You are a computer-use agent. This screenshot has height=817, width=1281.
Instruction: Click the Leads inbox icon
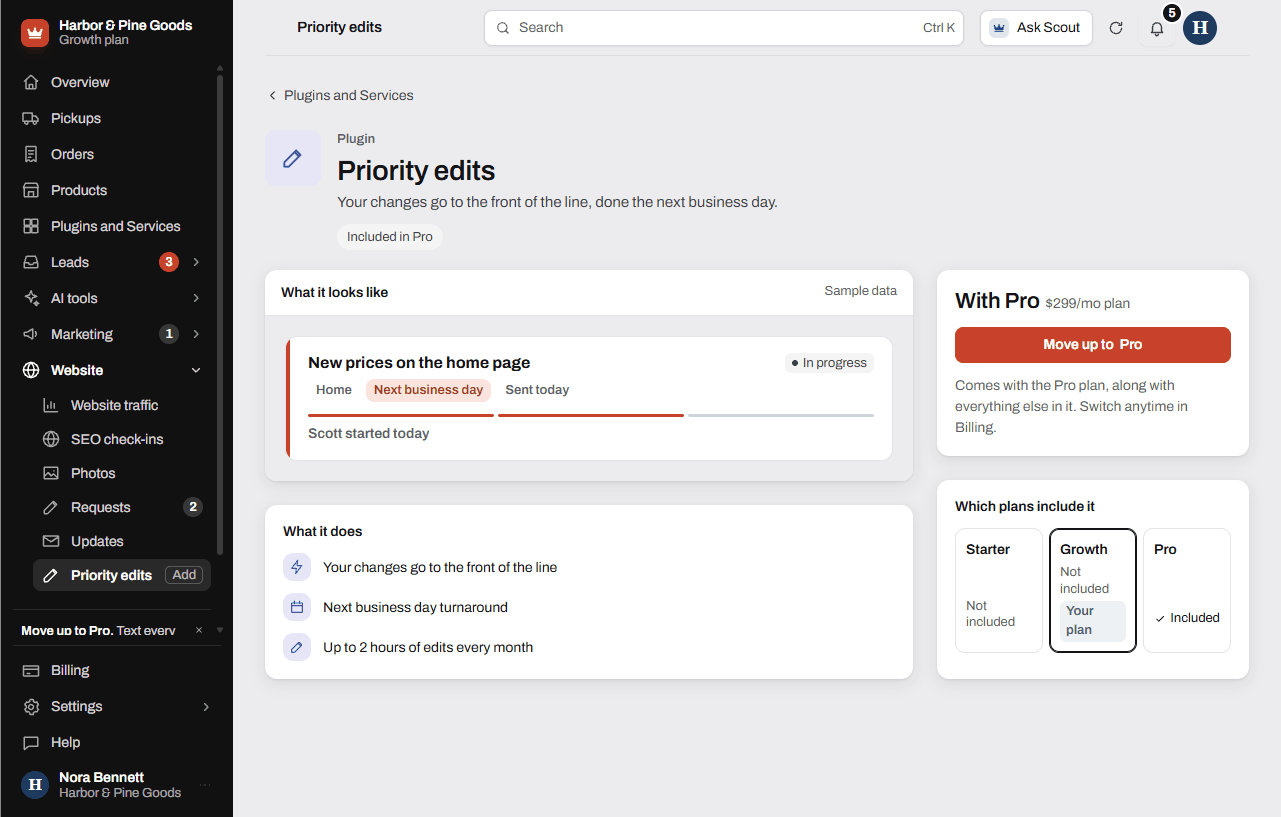[x=31, y=262]
